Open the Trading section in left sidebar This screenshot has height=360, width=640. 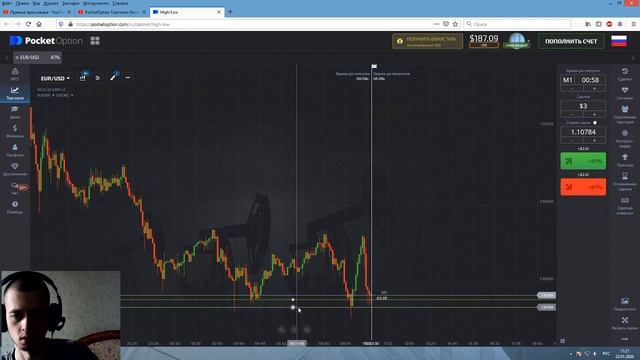(15, 93)
